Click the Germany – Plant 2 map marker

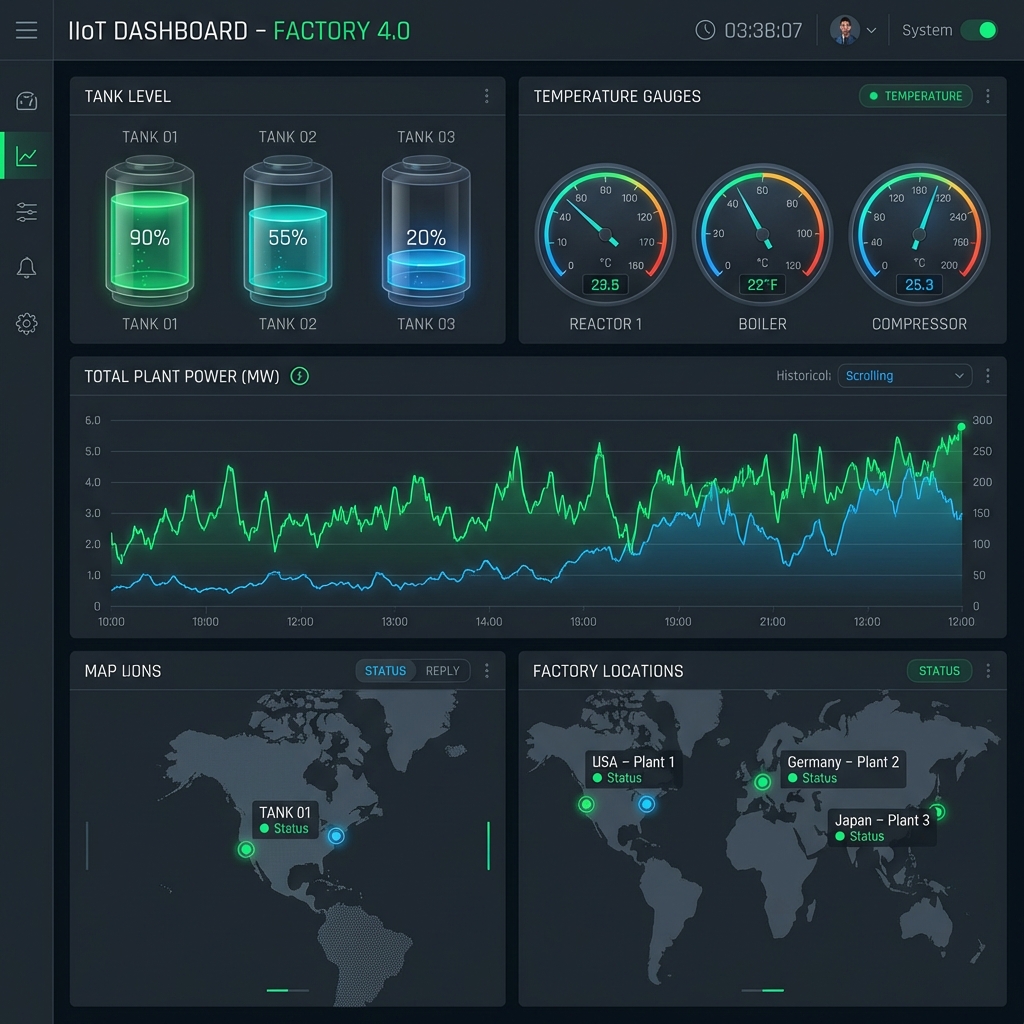(x=761, y=783)
